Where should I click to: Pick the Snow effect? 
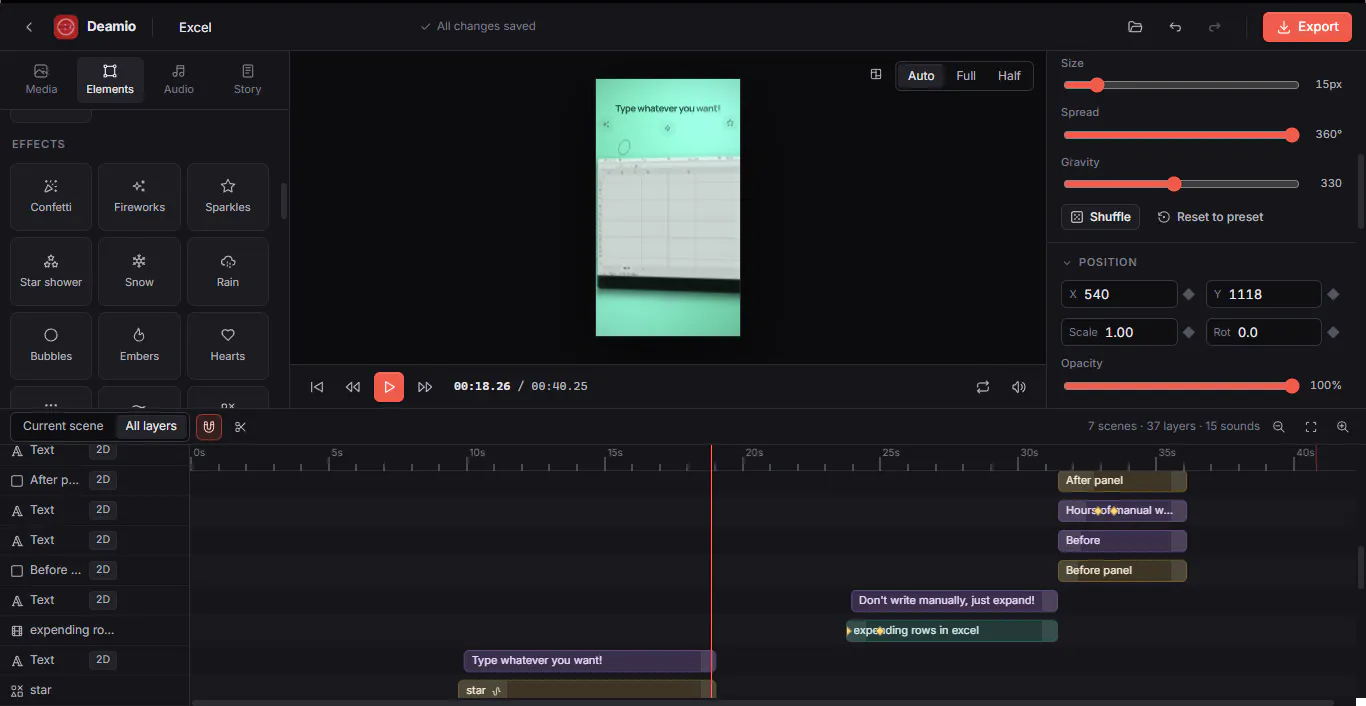[x=140, y=271]
